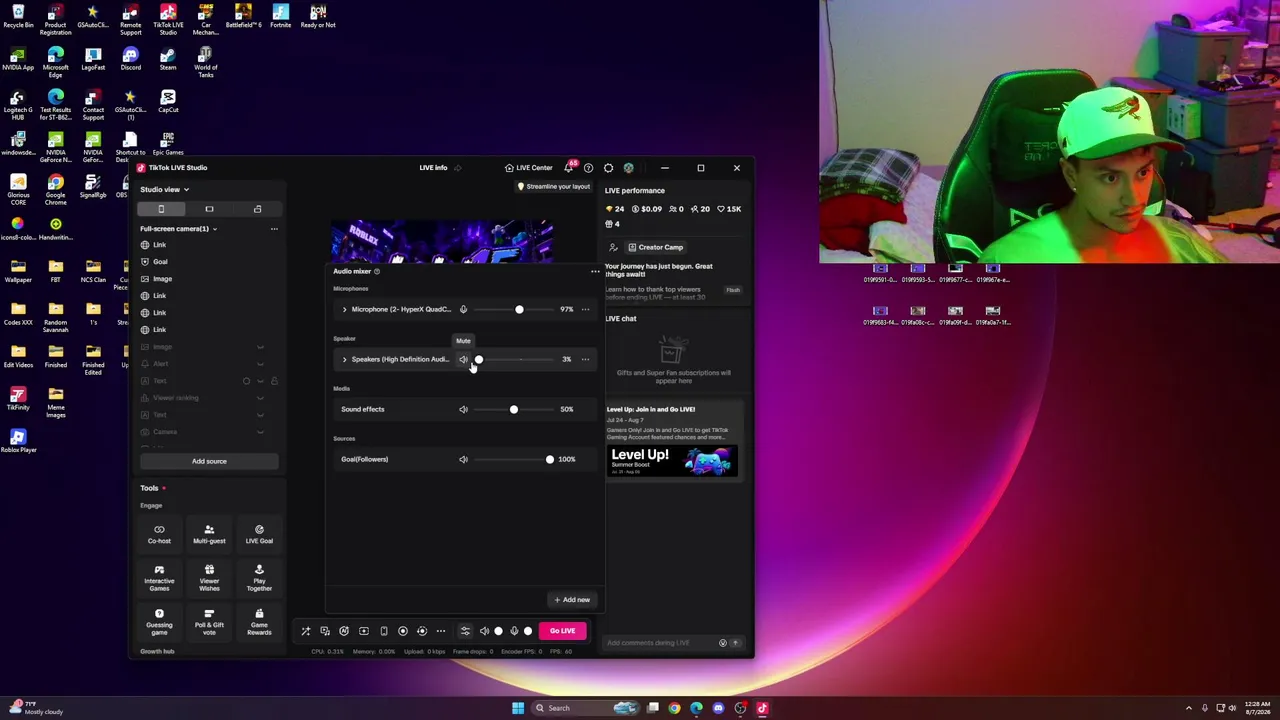This screenshot has height=720, width=1280.
Task: Select the portrait phone layout tab
Action: point(161,209)
